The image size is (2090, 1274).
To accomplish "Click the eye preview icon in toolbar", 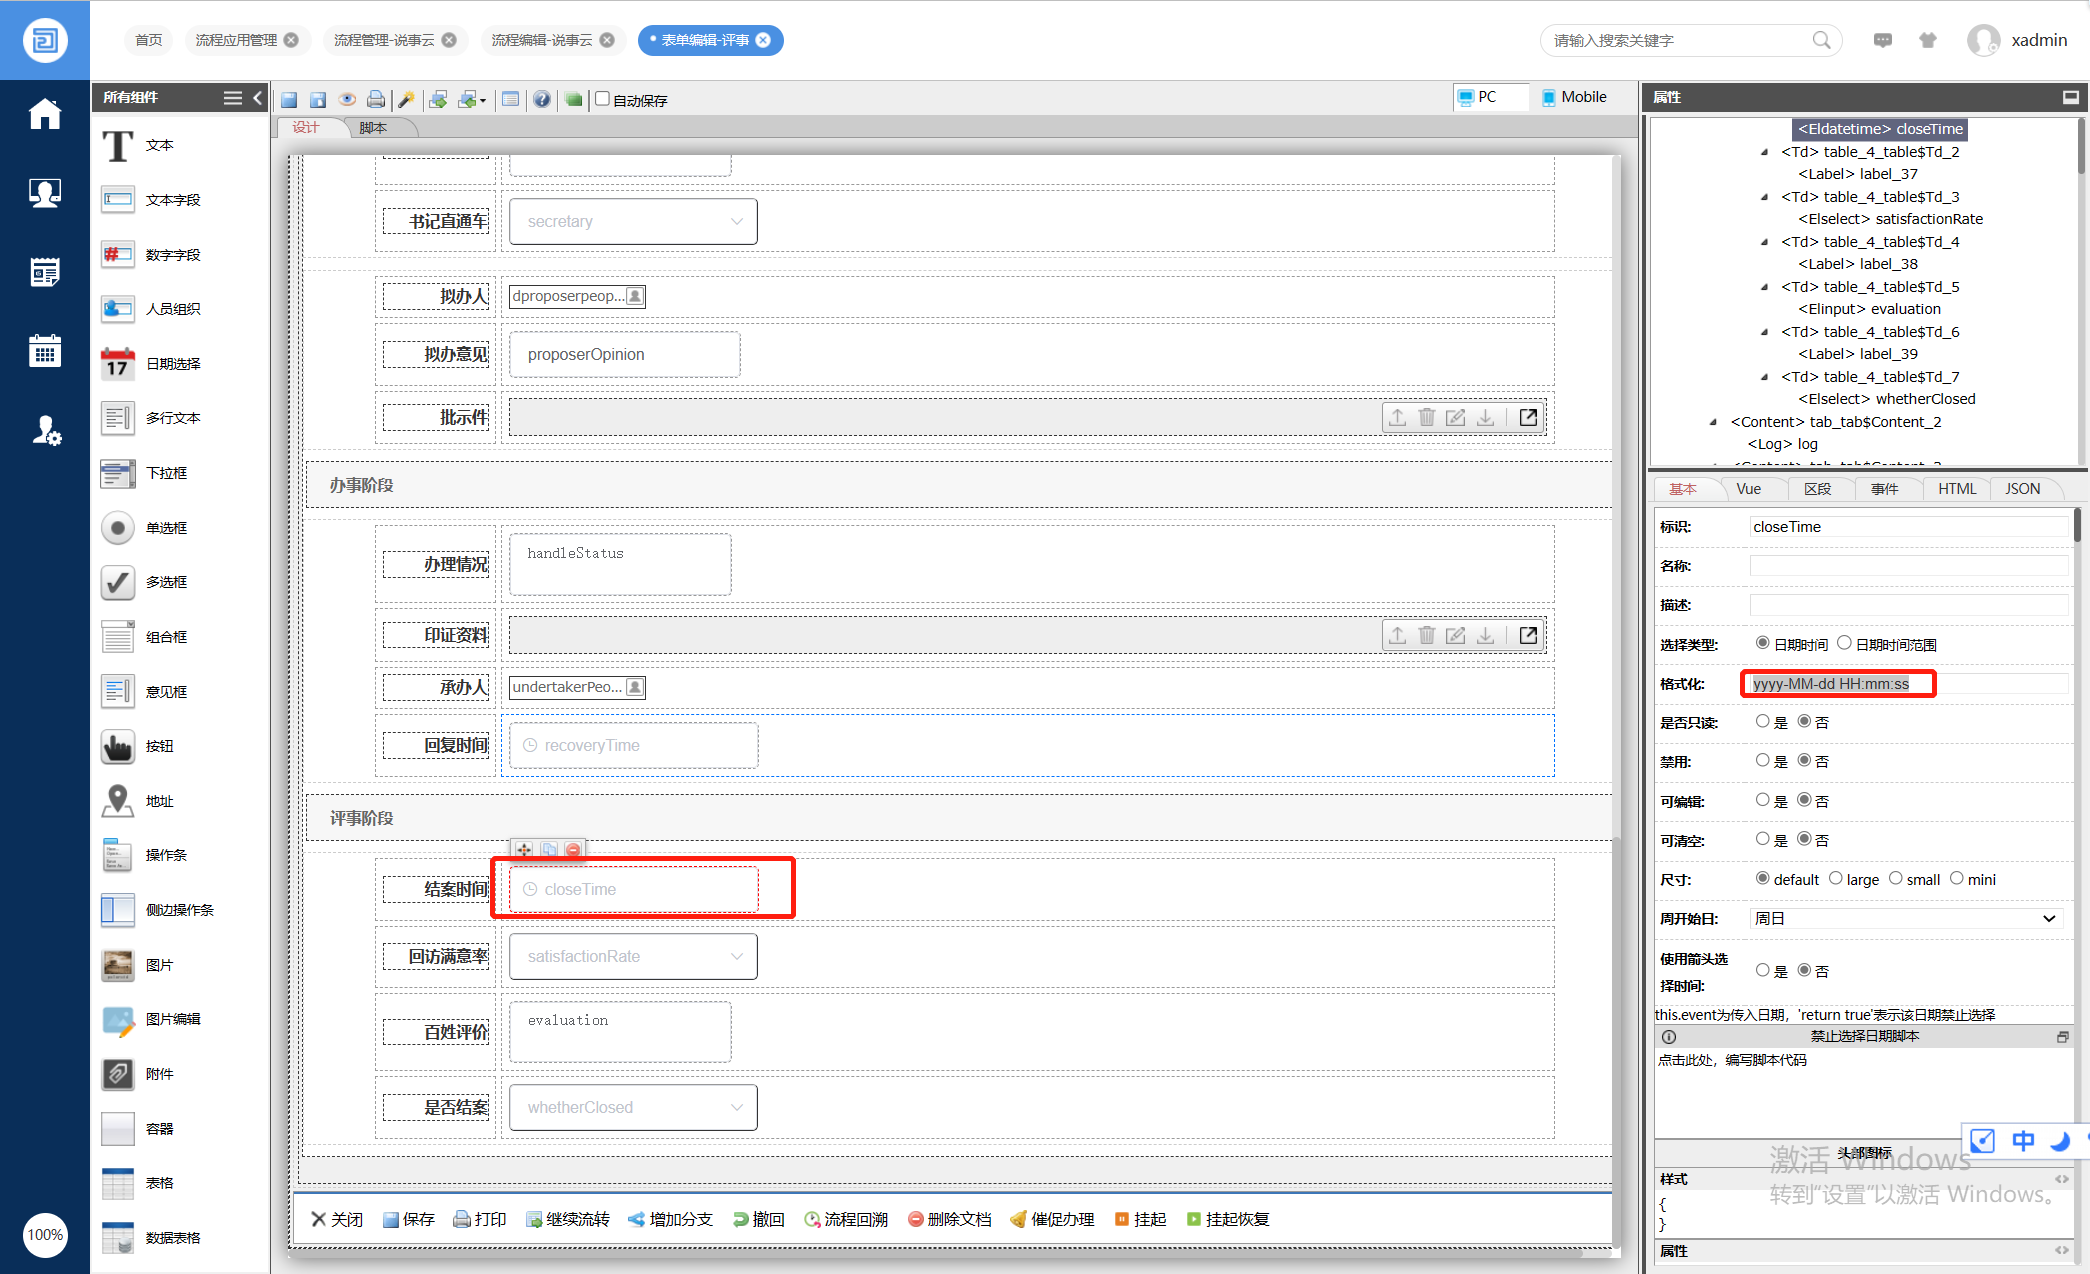I will click(347, 99).
